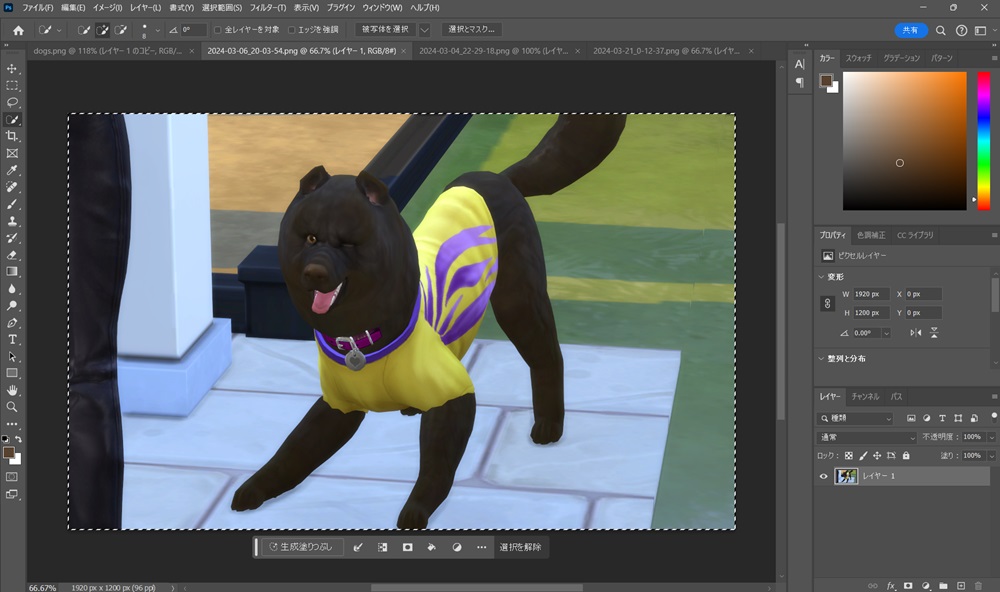Toggle lock all padlock icon
Image resolution: width=1000 pixels, height=592 pixels.
(x=906, y=455)
